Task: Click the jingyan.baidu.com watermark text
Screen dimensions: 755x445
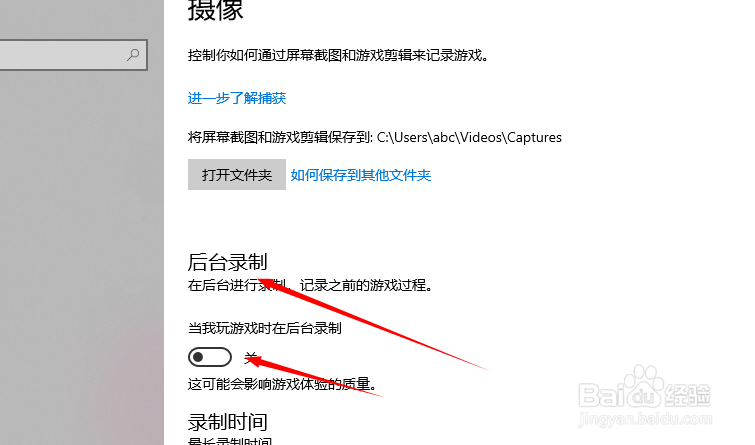Action: coord(645,419)
